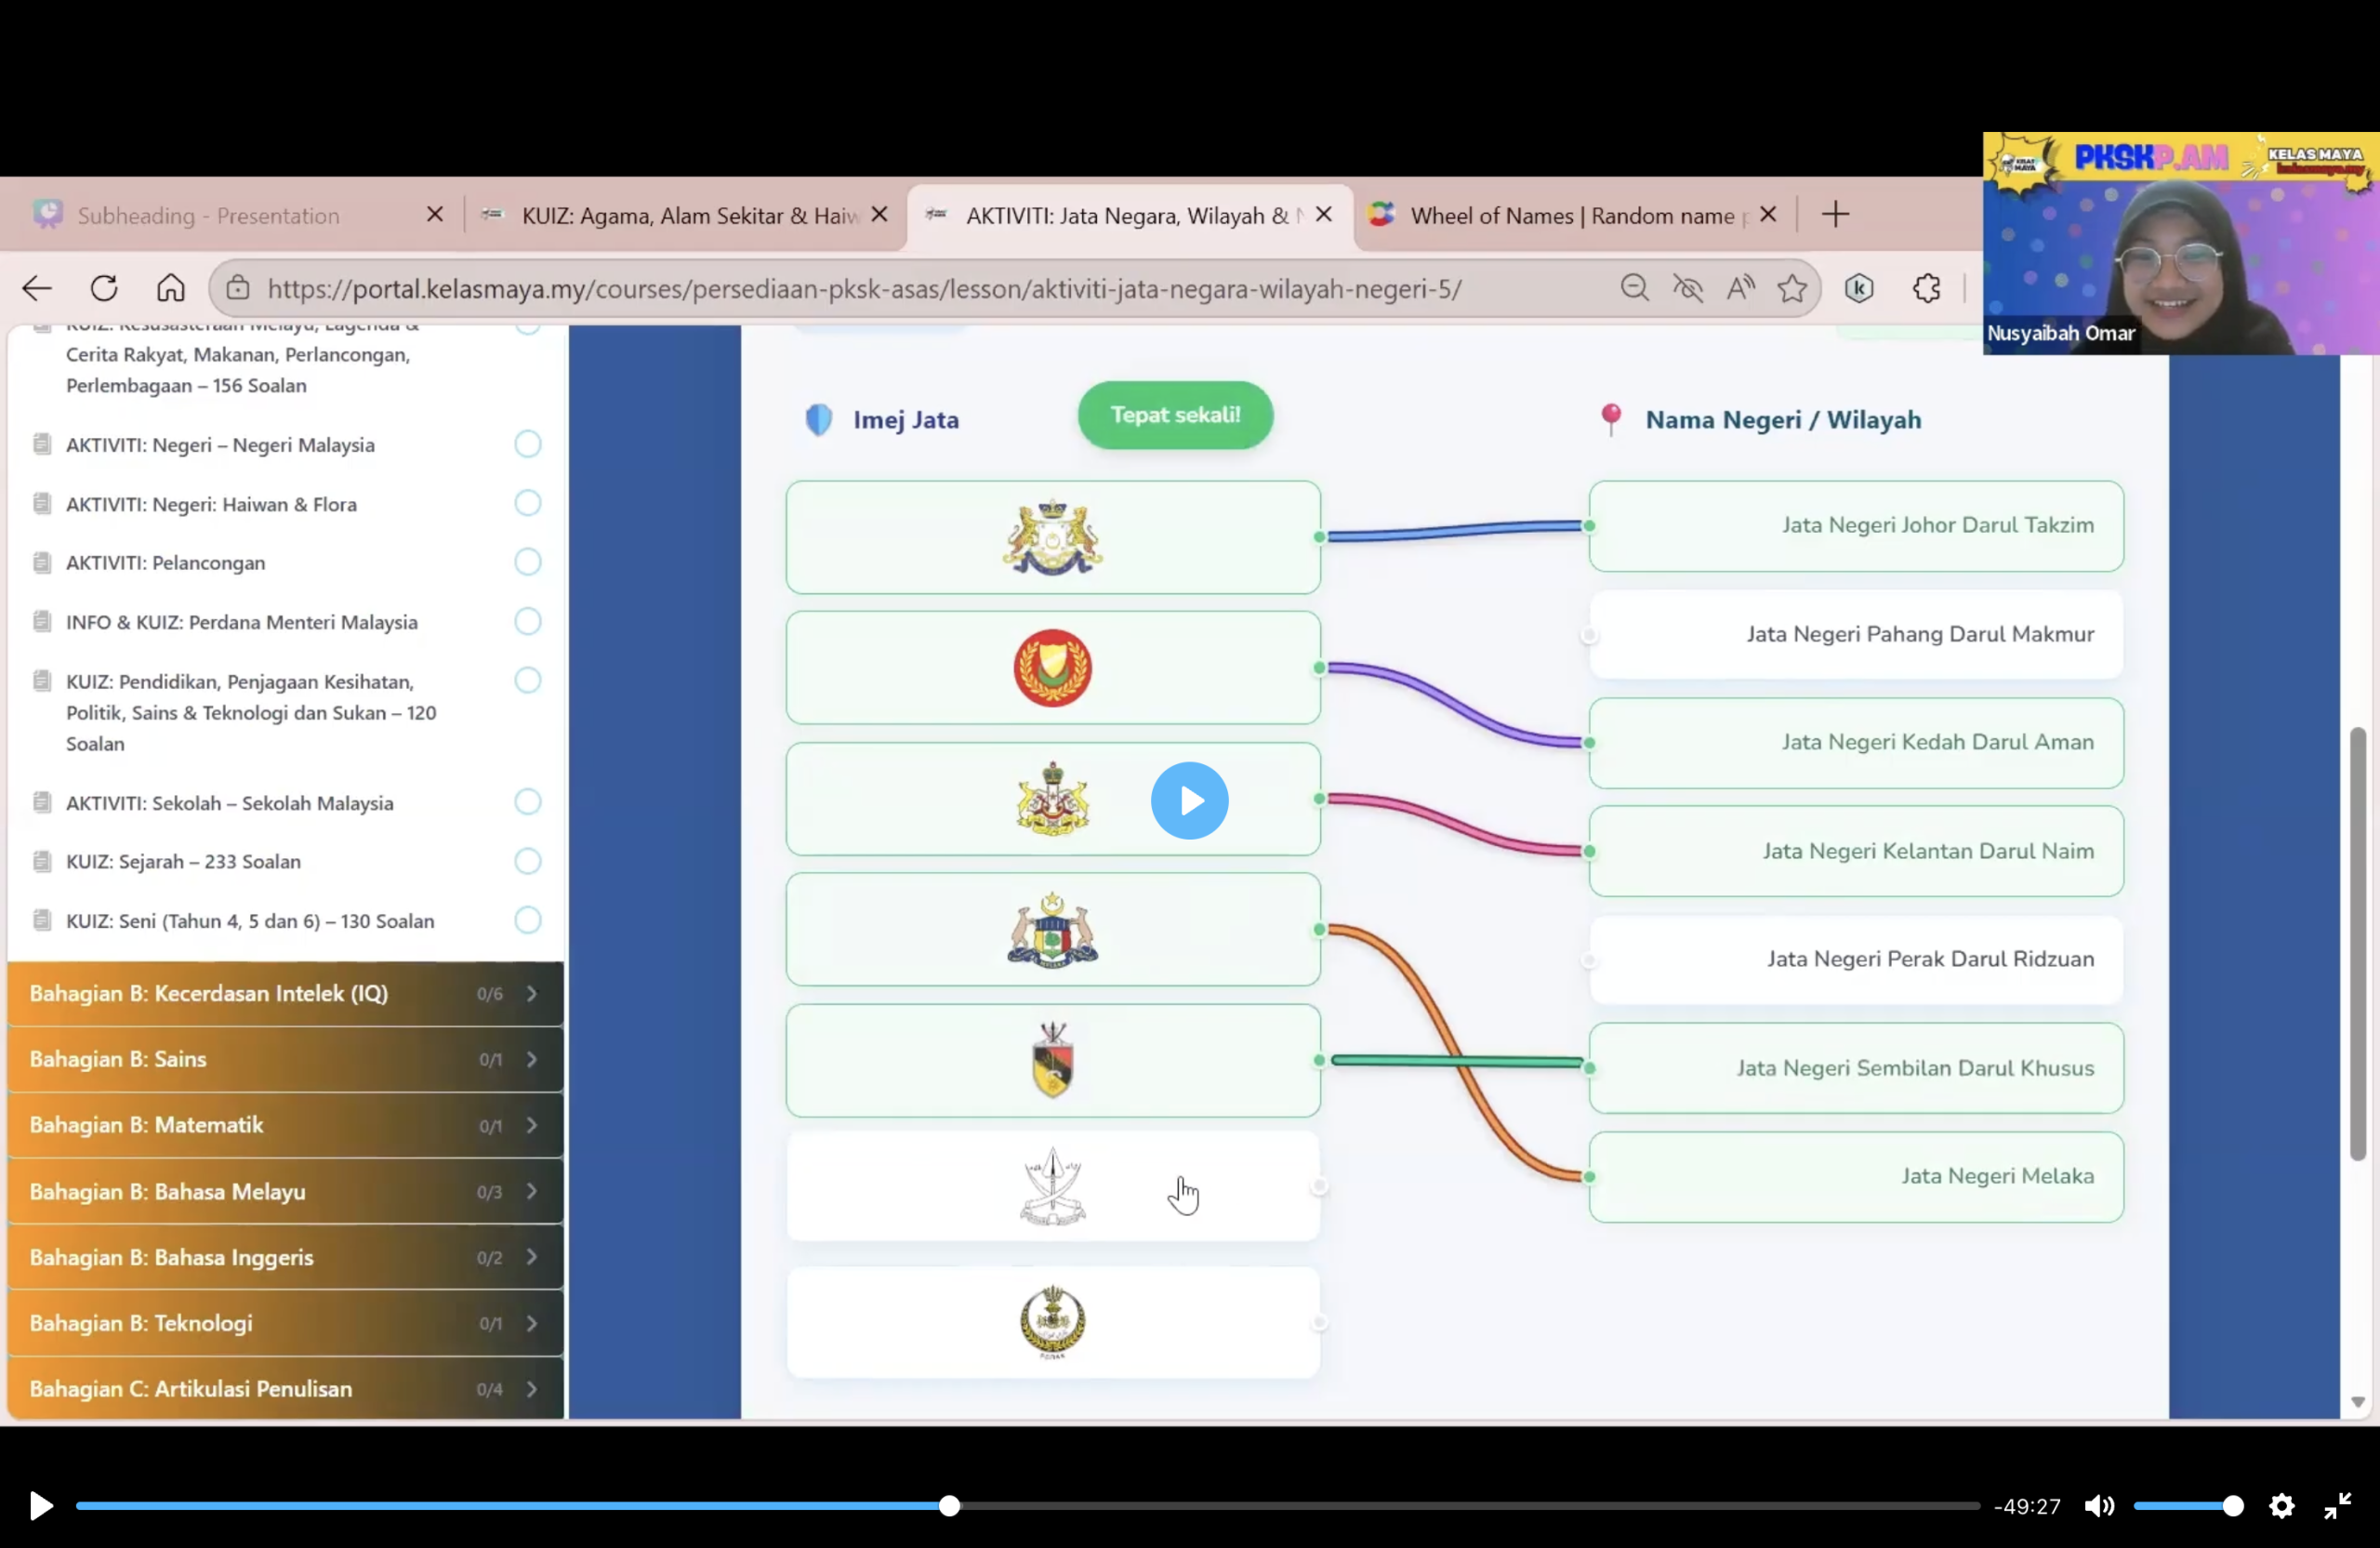Open the browser Extensions puzzle icon
The height and width of the screenshot is (1548, 2380).
[x=1927, y=289]
